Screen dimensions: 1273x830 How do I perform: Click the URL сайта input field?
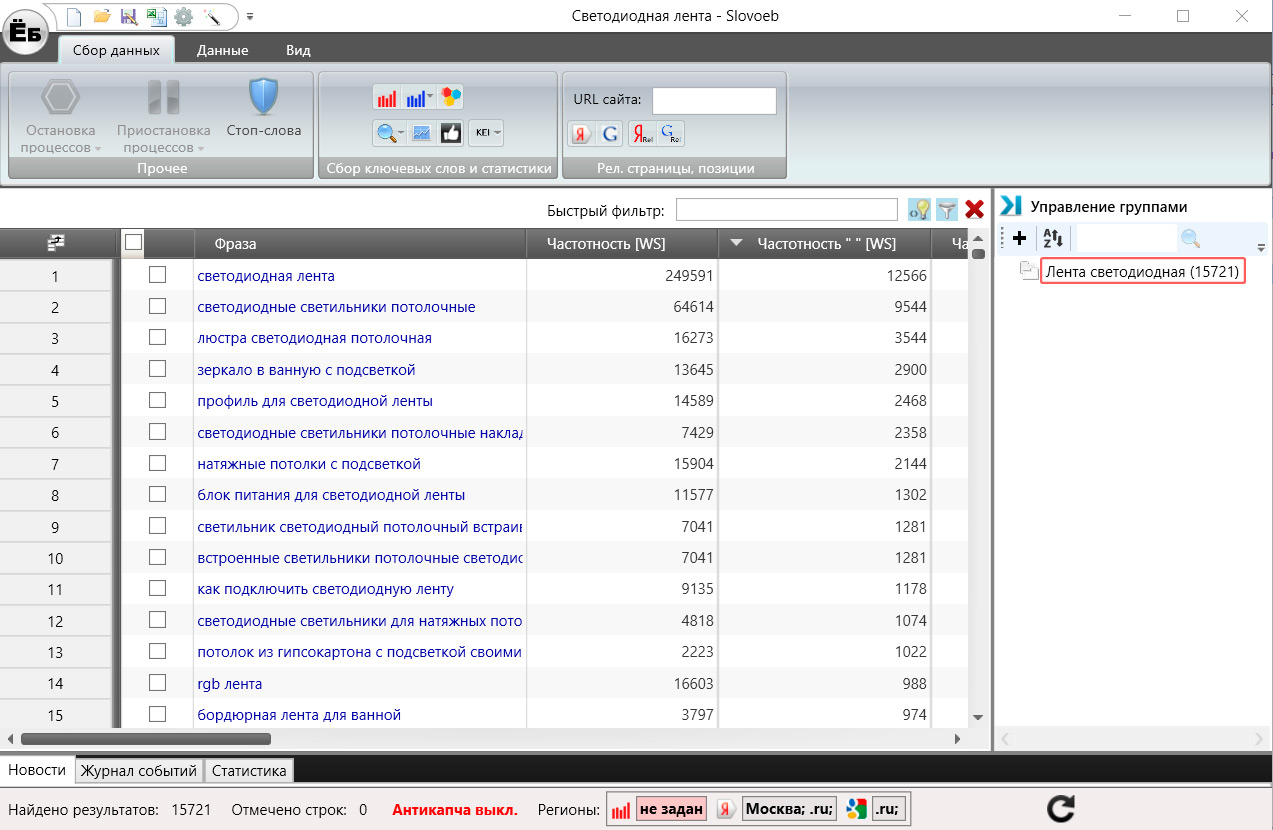coord(714,100)
